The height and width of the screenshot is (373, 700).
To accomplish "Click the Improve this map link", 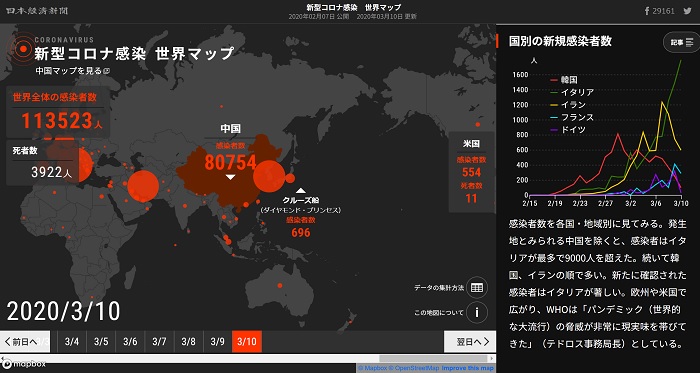I will (468, 369).
